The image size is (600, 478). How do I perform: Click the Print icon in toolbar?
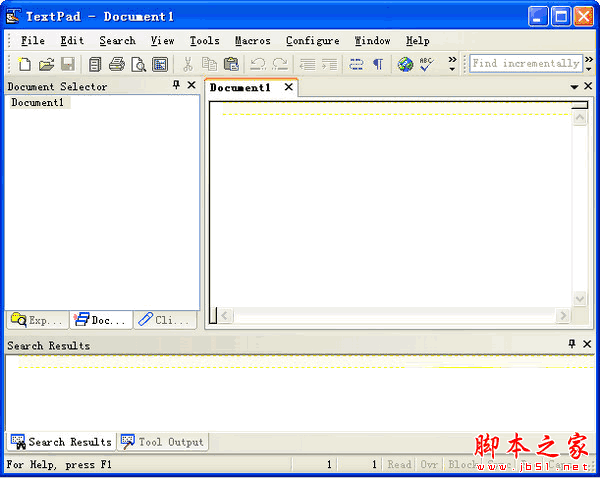coord(117,64)
